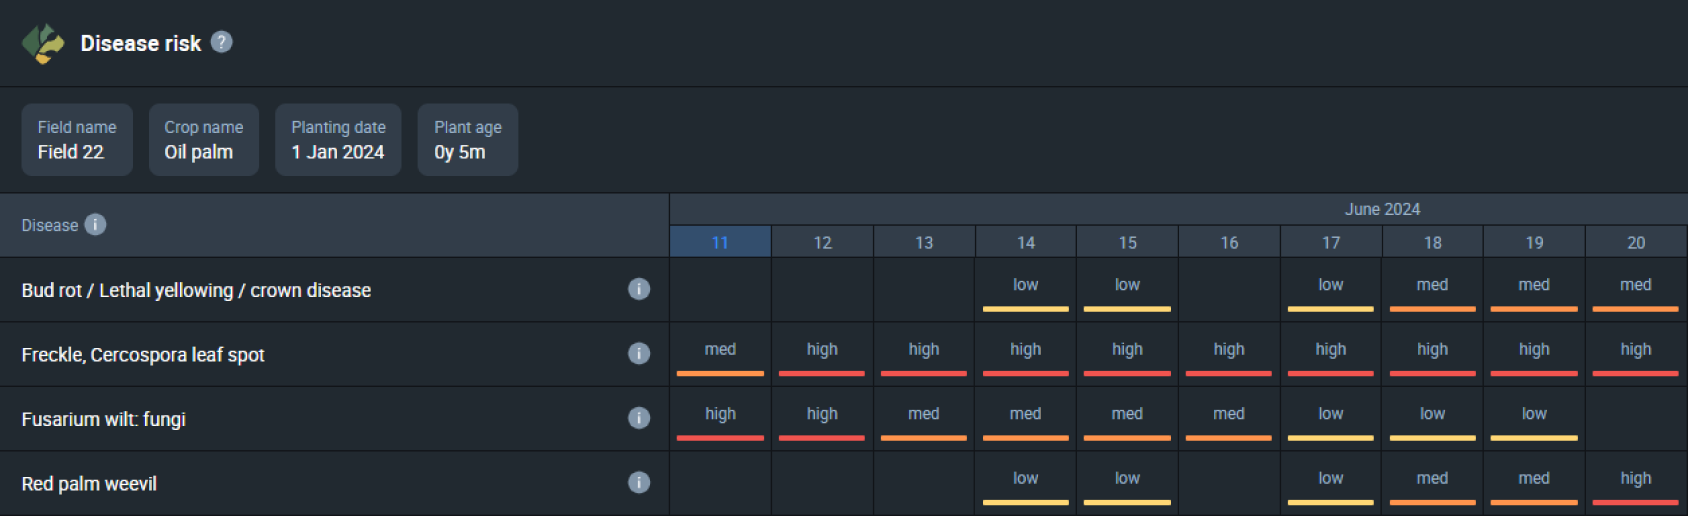
Task: Click Bud rot med cell on 18
Action: click(1433, 290)
